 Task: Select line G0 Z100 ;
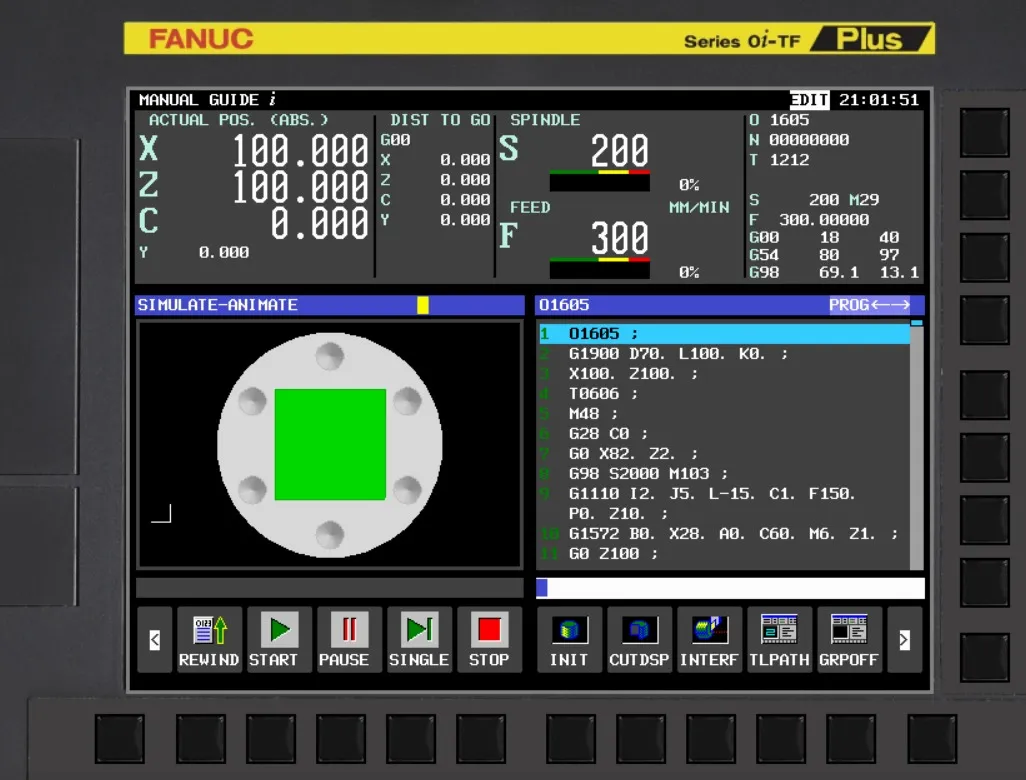coord(724,554)
